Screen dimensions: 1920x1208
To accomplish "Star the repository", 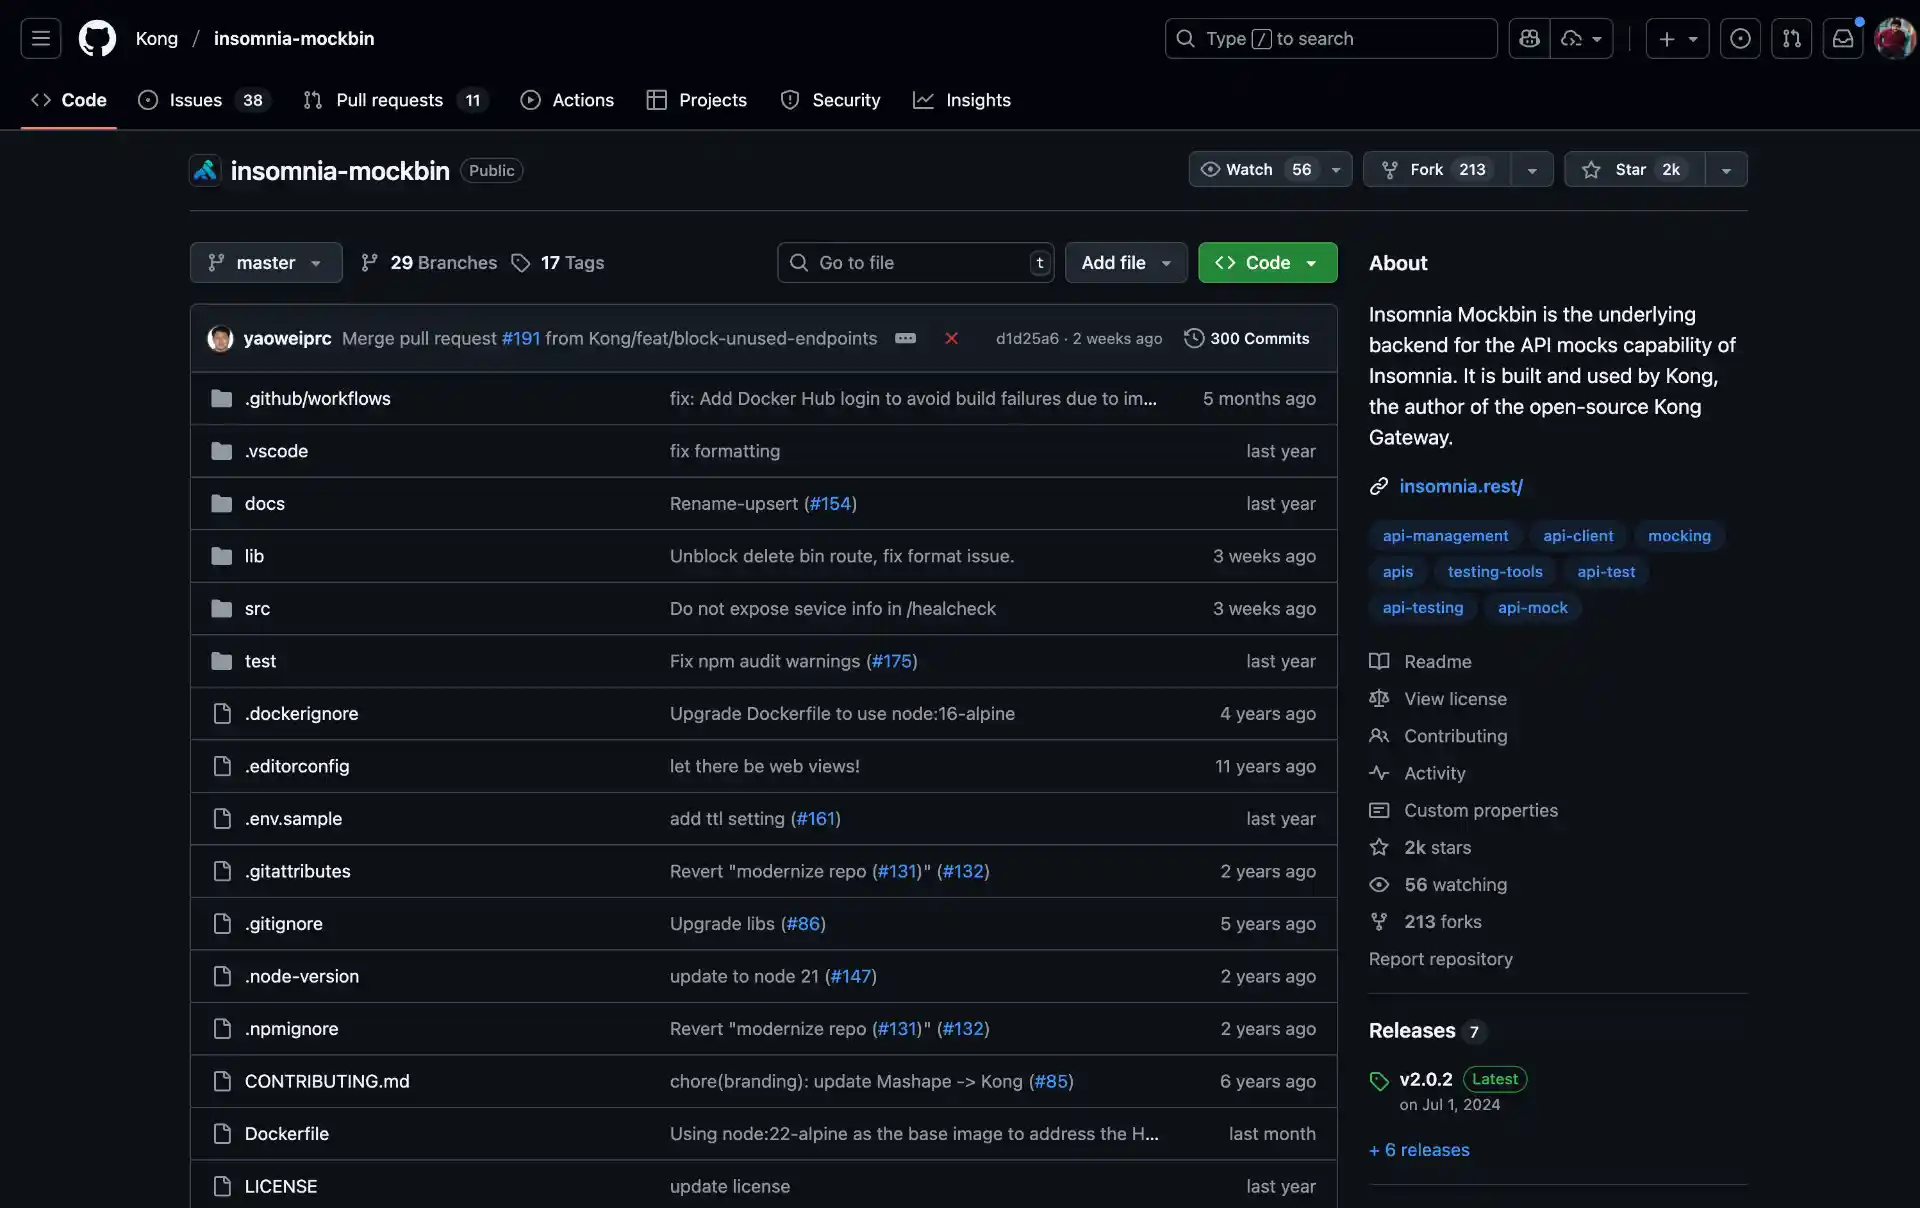I will 1634,169.
